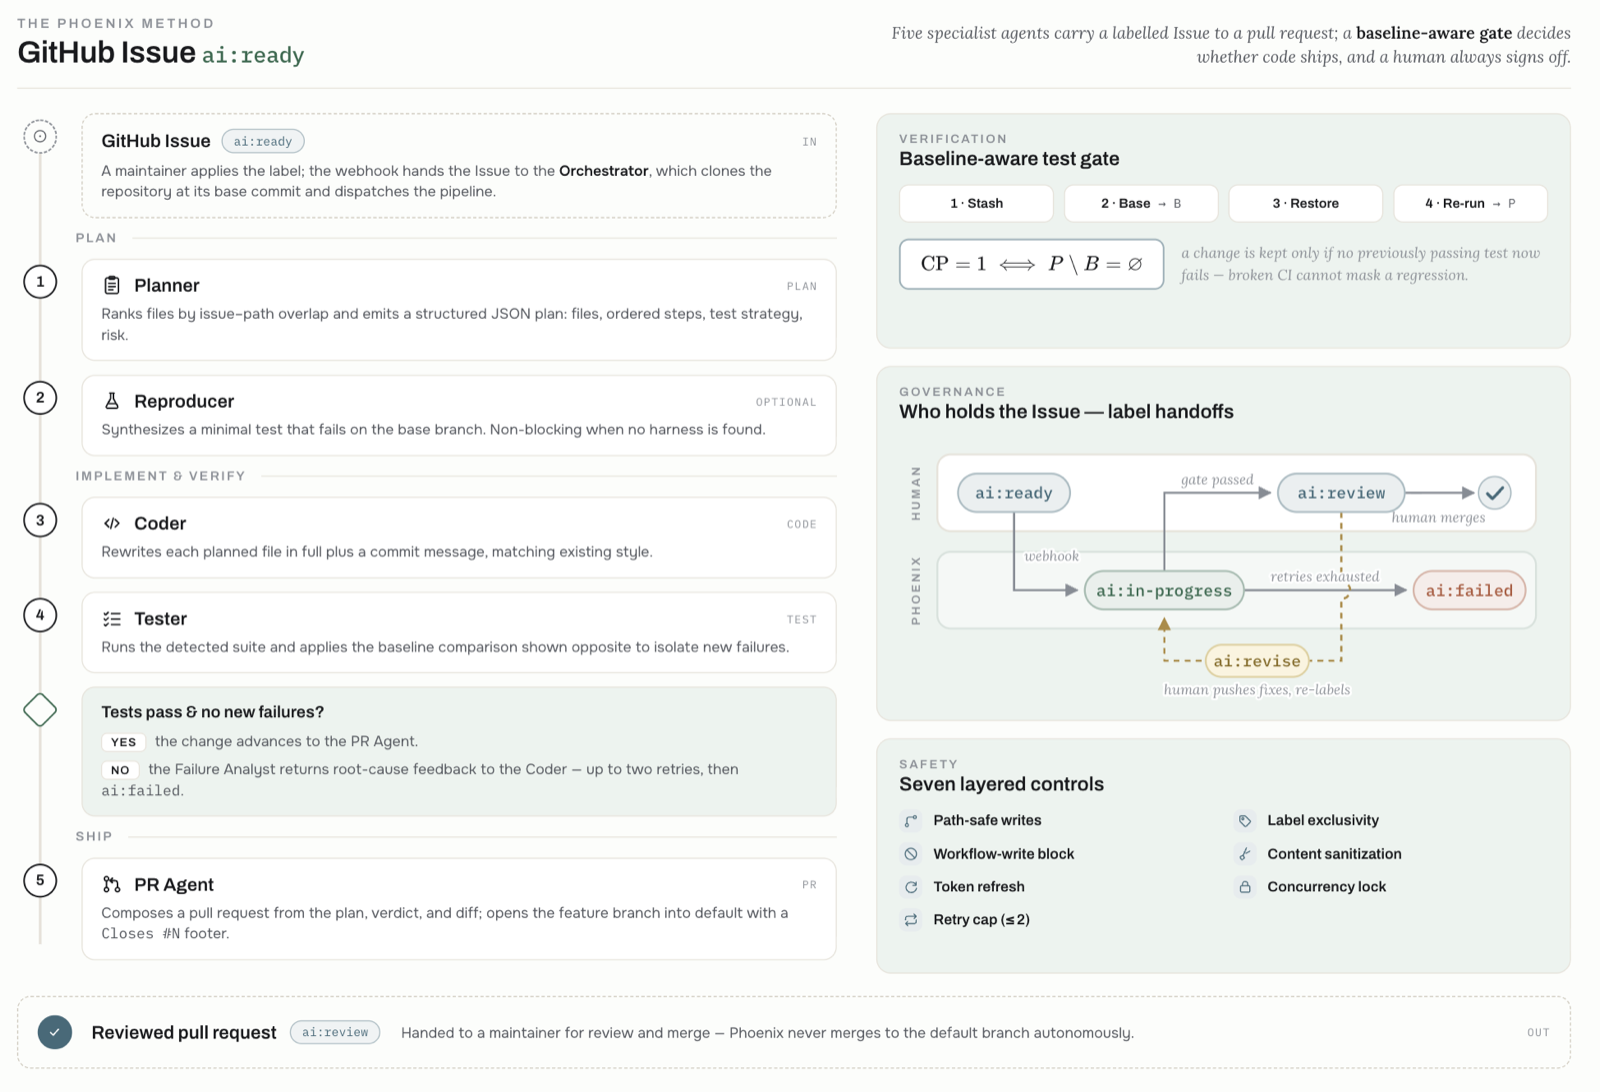Click the 'Reviewed pull request' title

(x=184, y=1033)
